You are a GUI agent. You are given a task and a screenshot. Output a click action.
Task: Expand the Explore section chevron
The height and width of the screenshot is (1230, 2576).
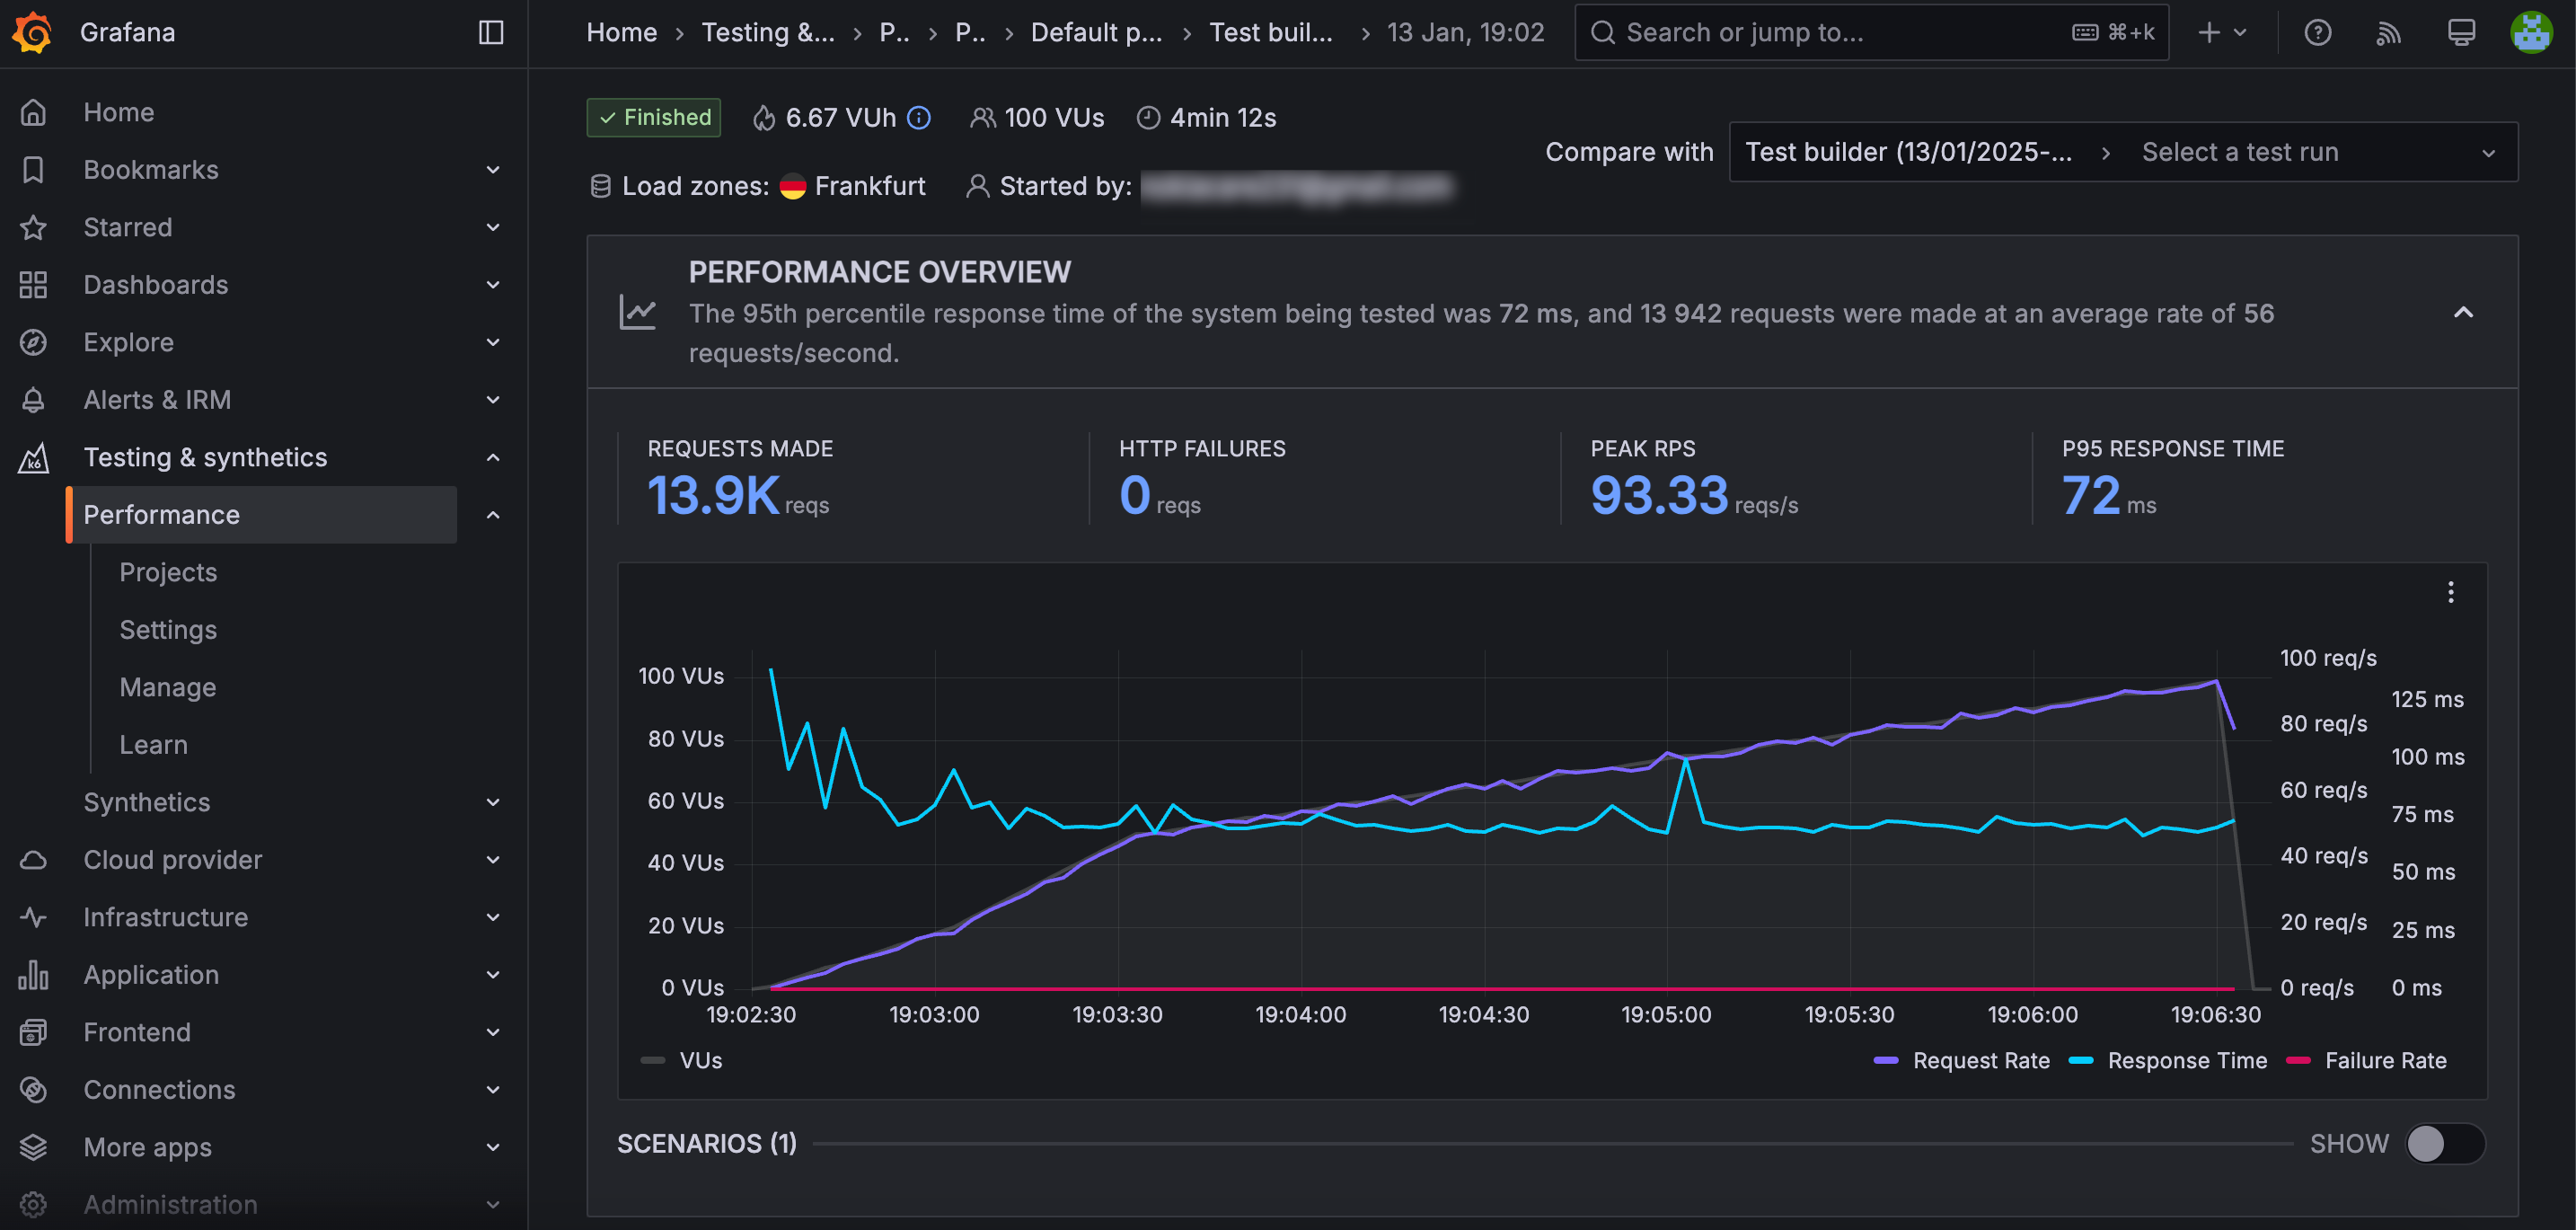pos(493,342)
